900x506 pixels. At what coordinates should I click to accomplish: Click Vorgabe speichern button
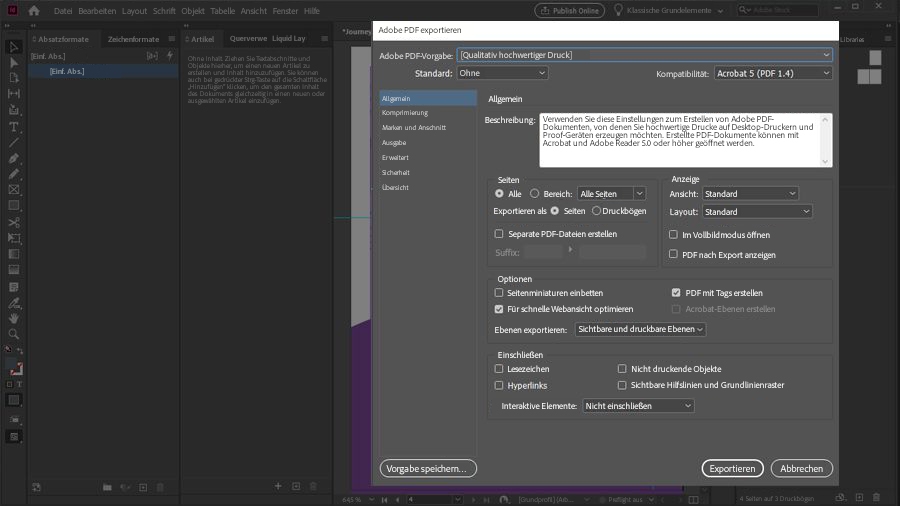pyautogui.click(x=428, y=468)
